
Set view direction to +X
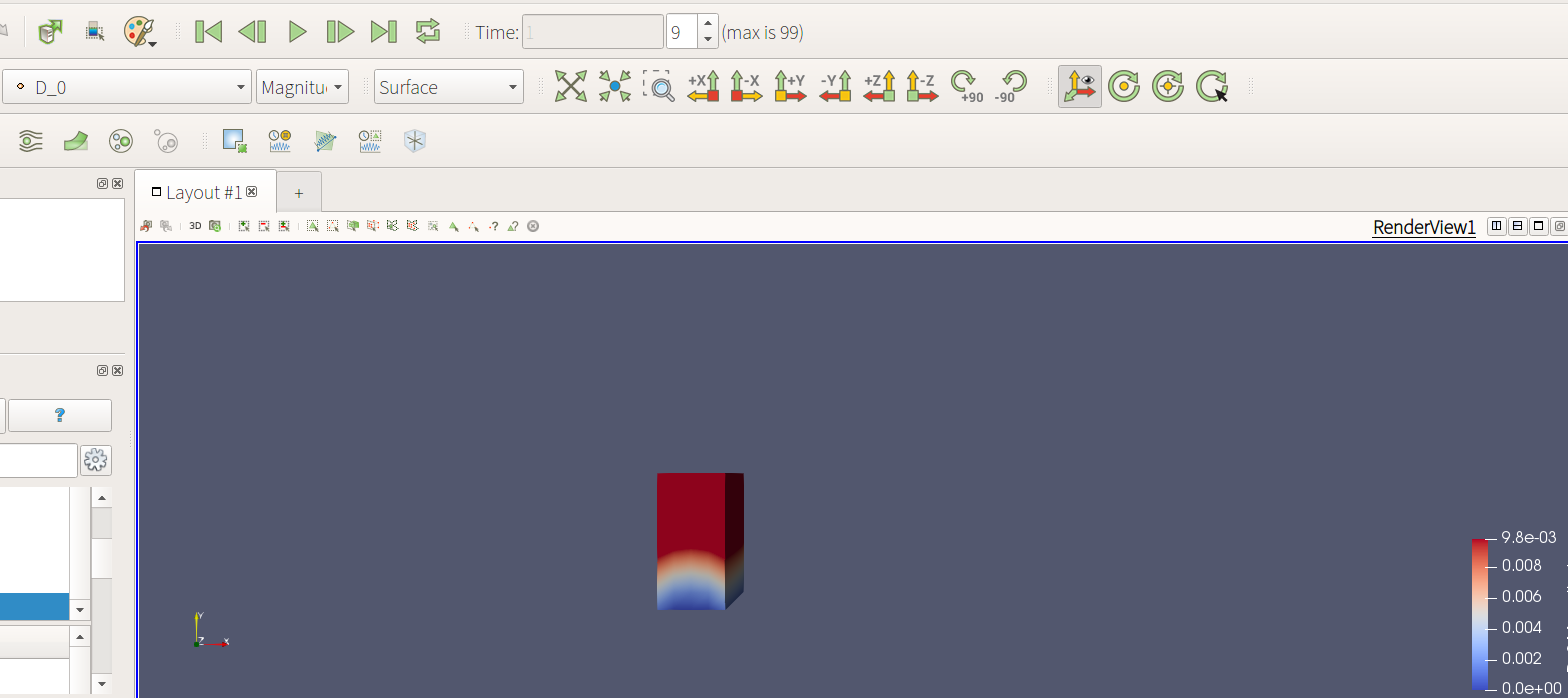click(x=703, y=86)
